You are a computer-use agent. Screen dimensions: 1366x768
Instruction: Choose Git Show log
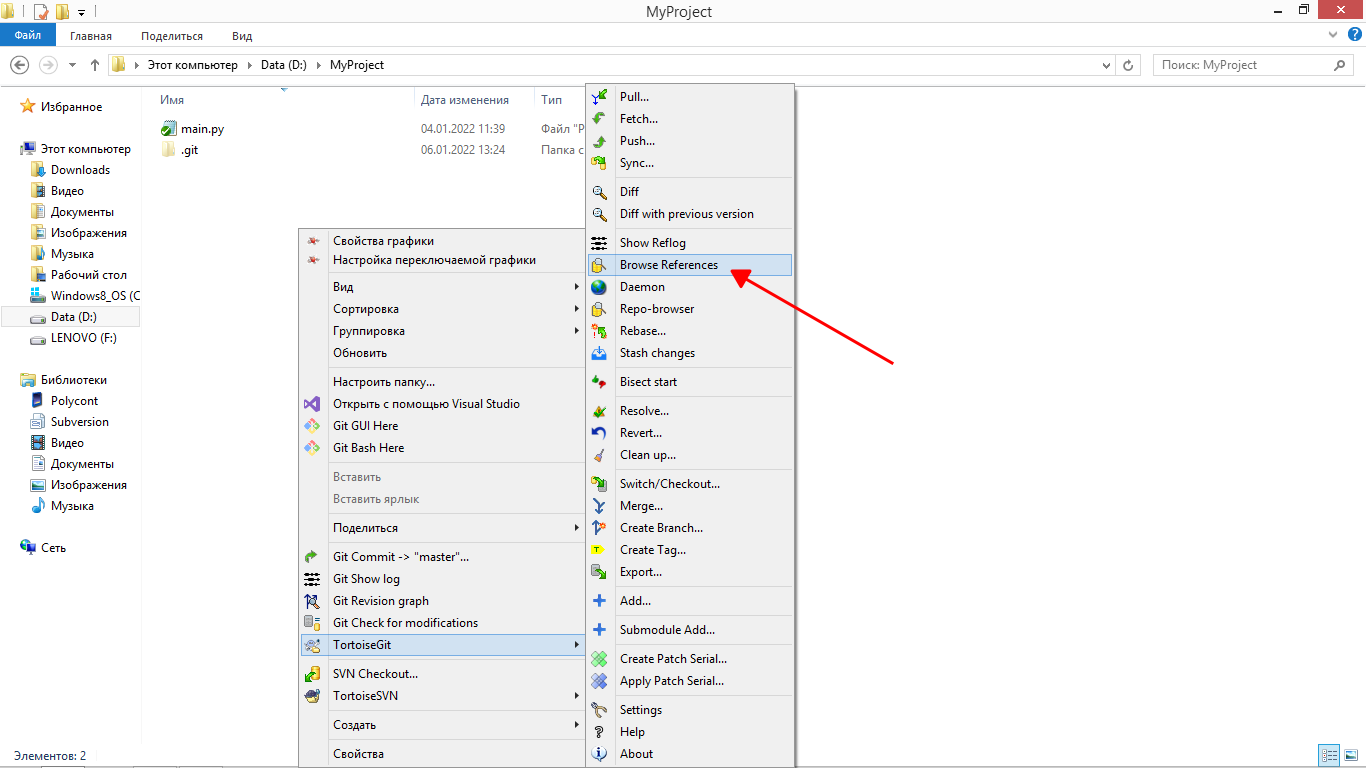pyautogui.click(x=442, y=579)
